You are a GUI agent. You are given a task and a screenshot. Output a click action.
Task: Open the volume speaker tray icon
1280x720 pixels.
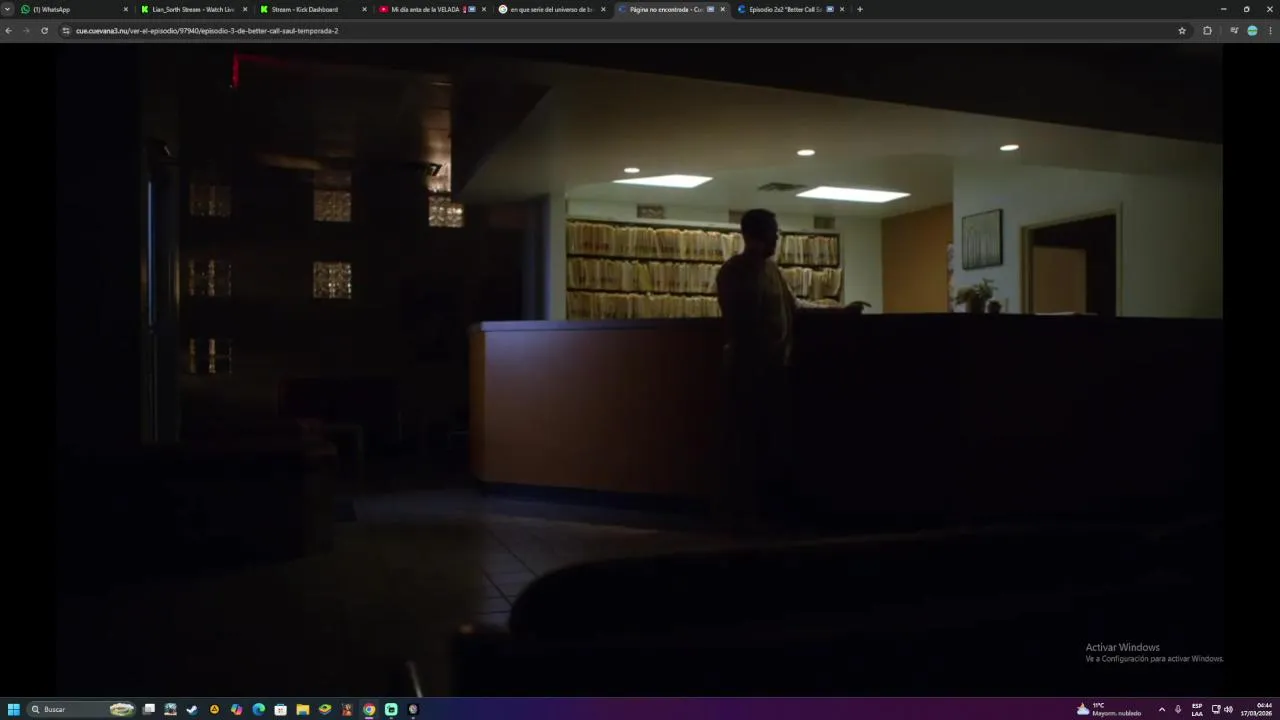click(1228, 709)
